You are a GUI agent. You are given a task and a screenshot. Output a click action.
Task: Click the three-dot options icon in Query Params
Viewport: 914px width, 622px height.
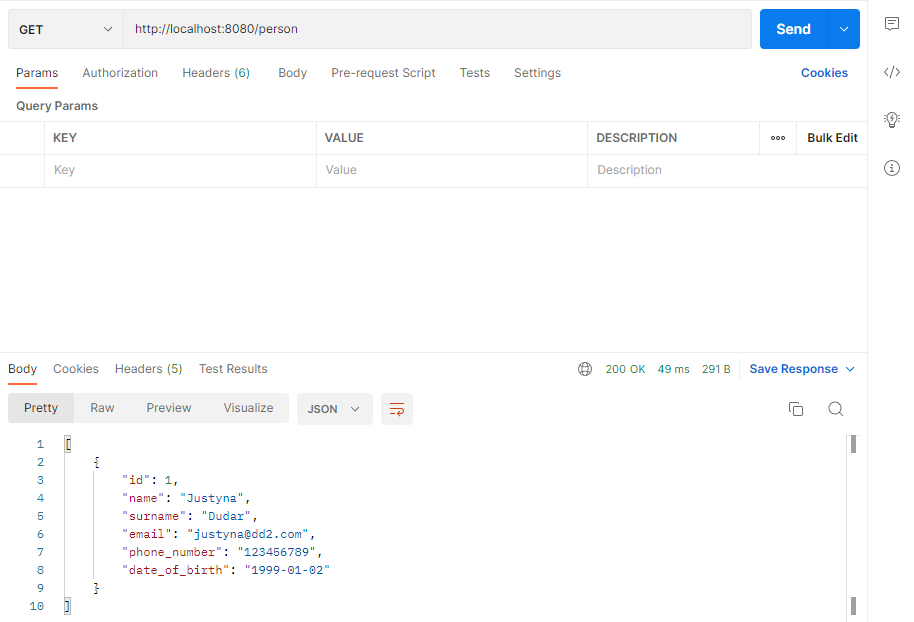(777, 137)
